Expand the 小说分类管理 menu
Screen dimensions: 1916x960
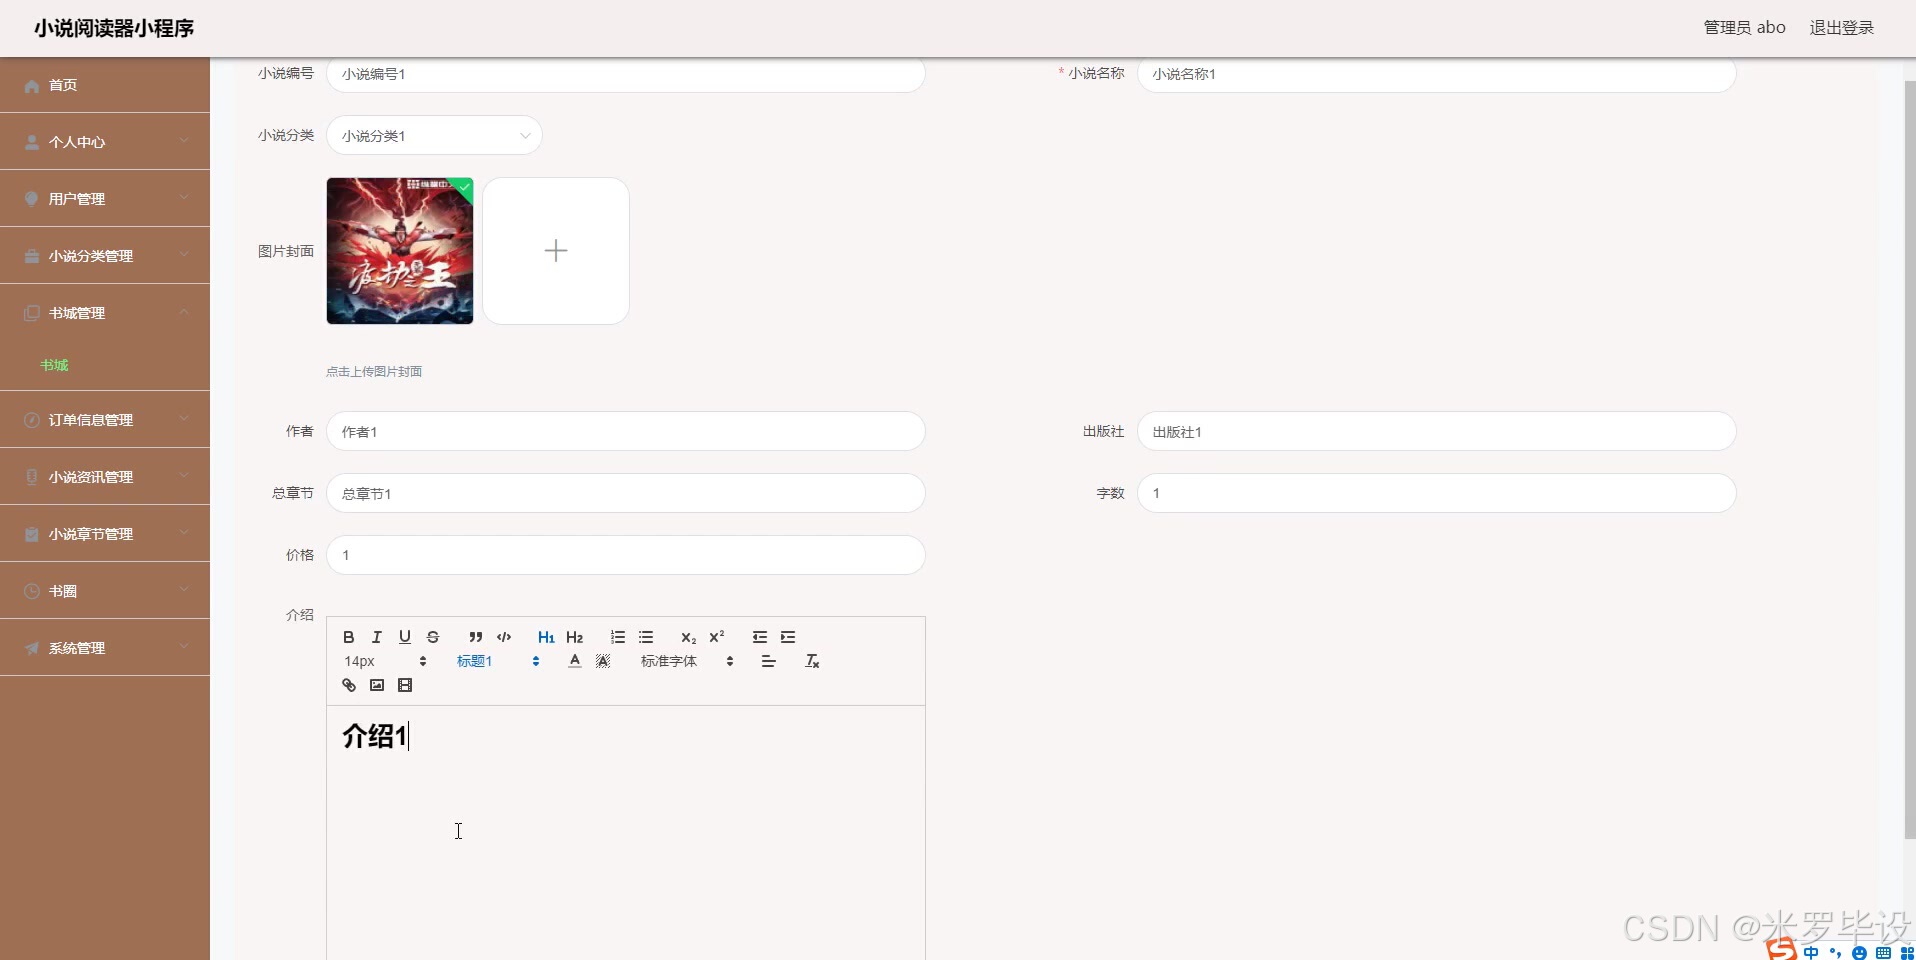pyautogui.click(x=105, y=256)
